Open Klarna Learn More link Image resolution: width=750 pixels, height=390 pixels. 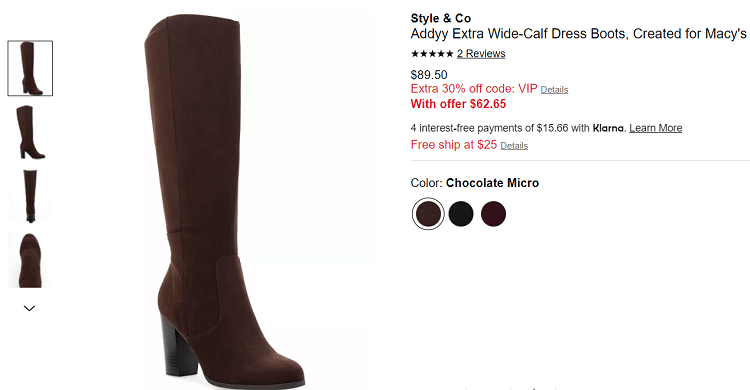click(x=655, y=128)
